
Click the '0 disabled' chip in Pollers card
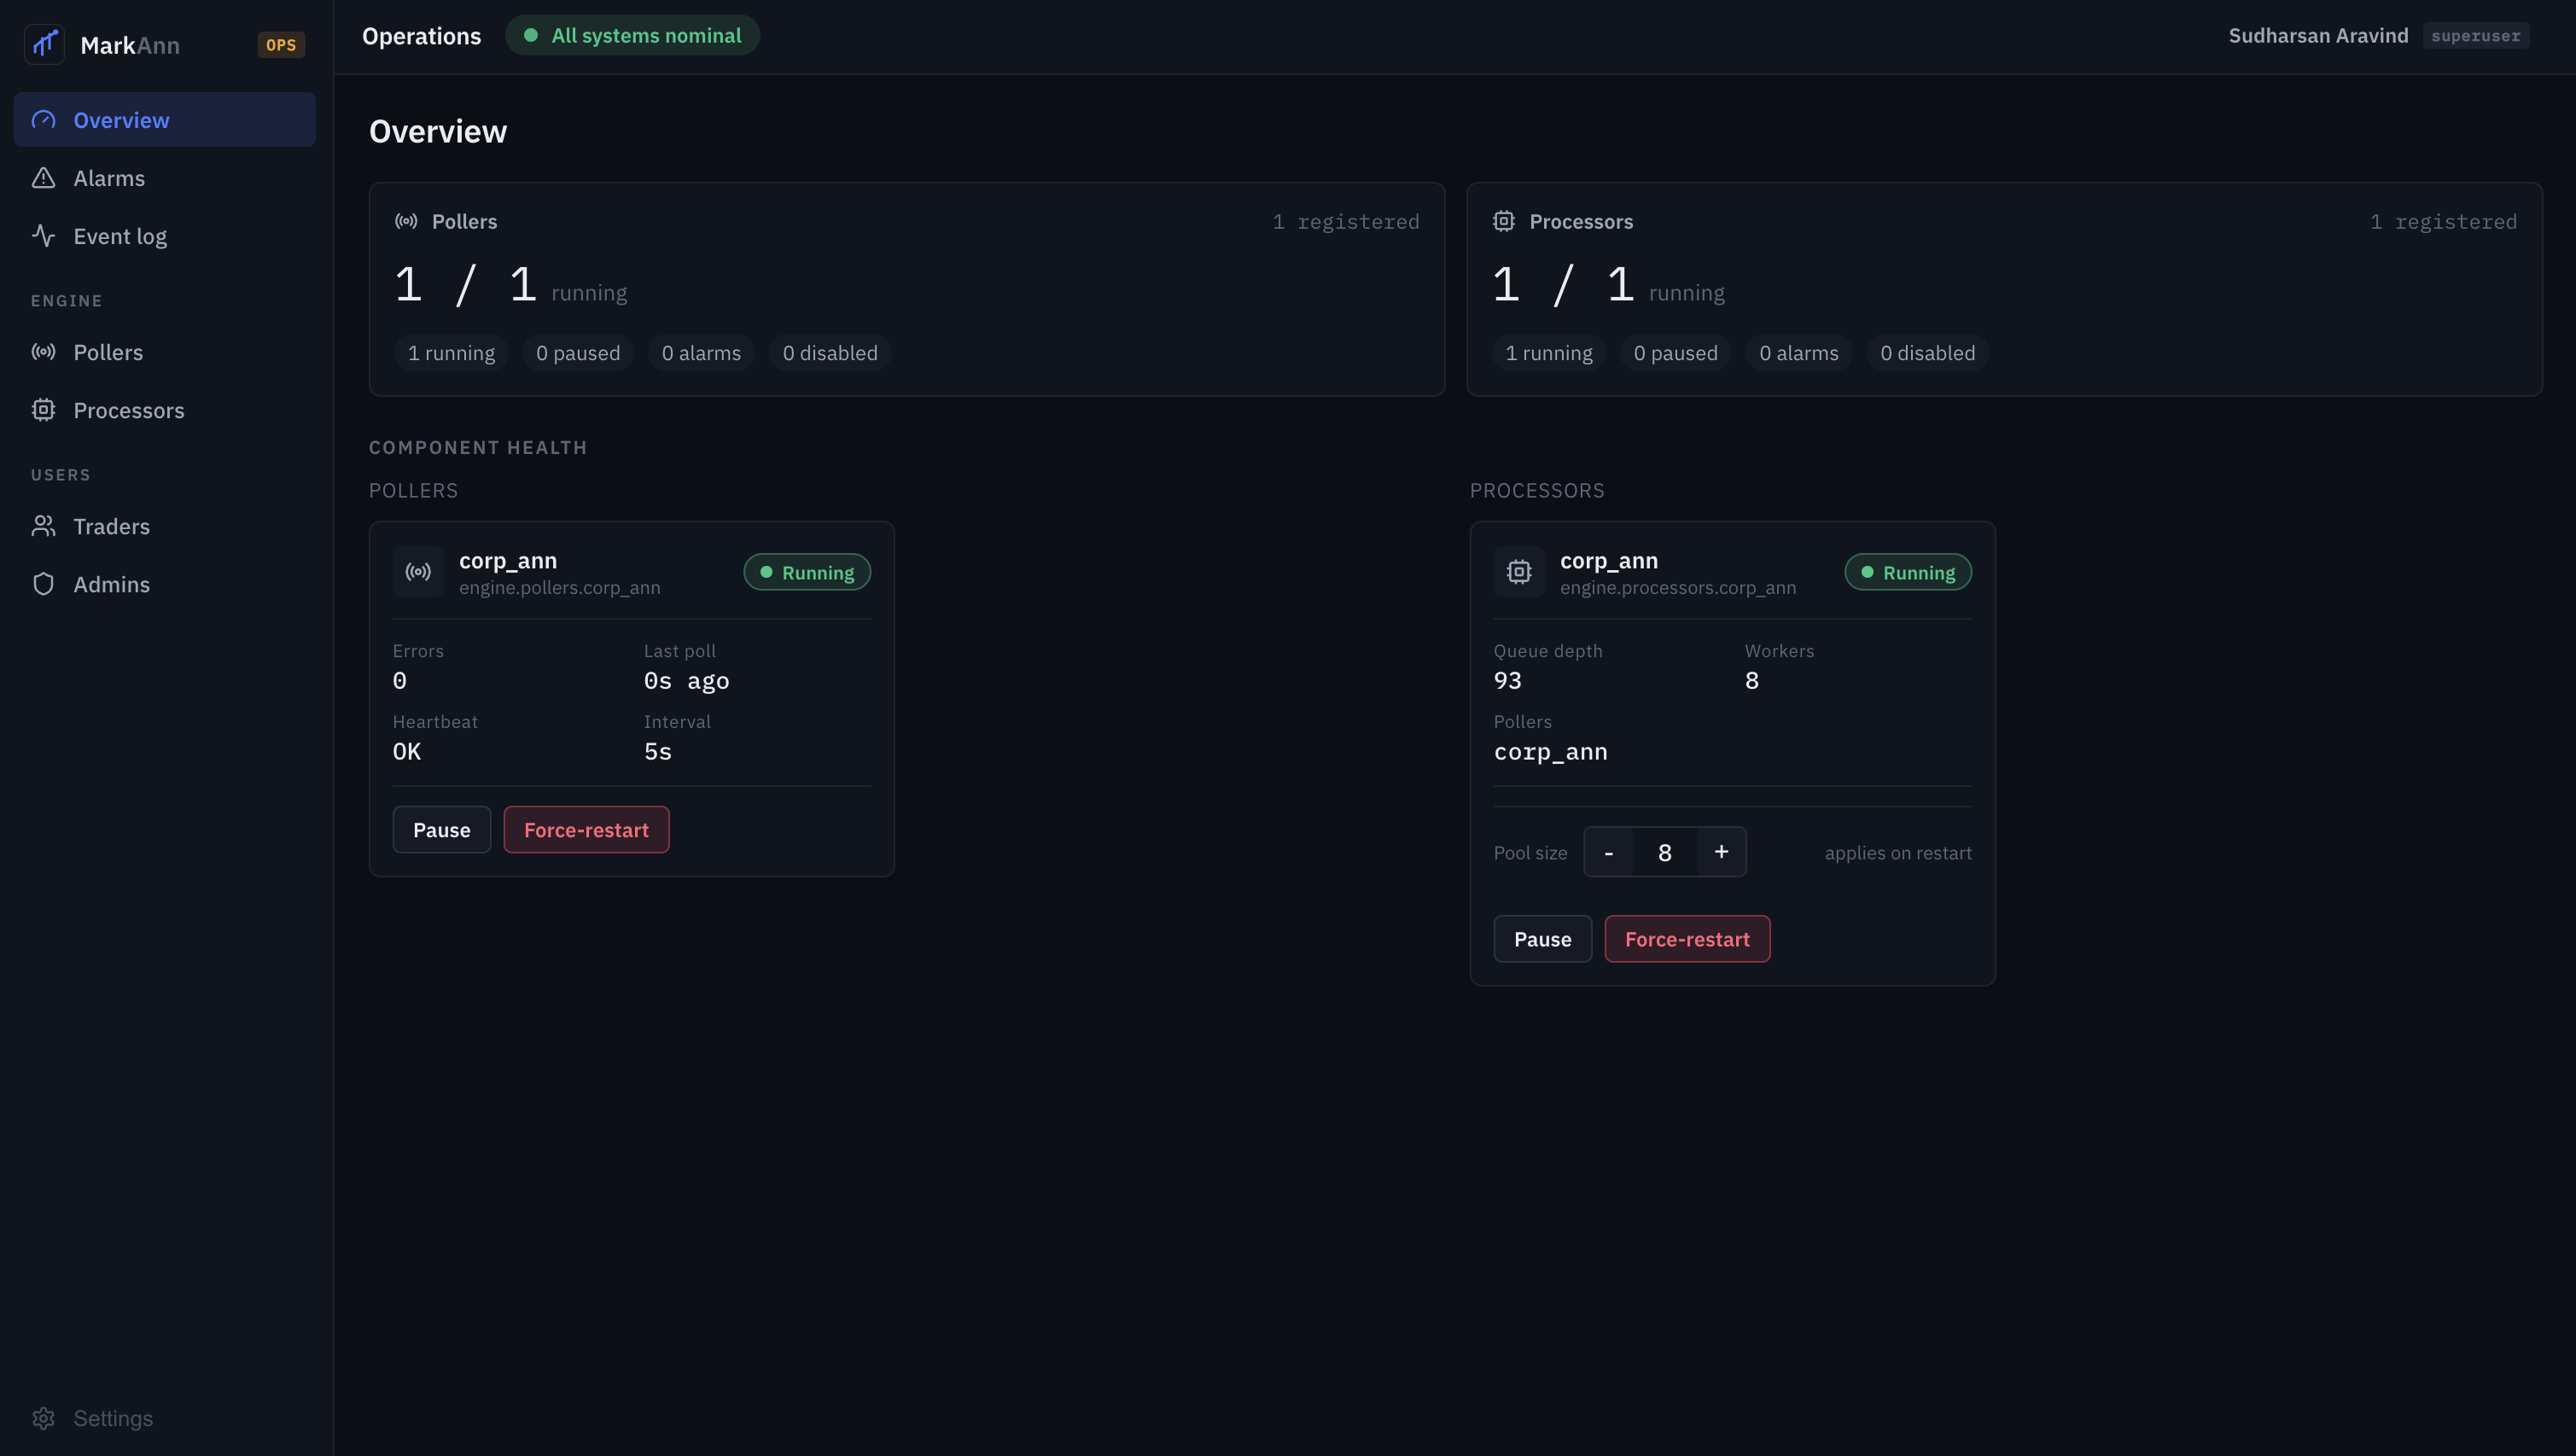pos(830,353)
